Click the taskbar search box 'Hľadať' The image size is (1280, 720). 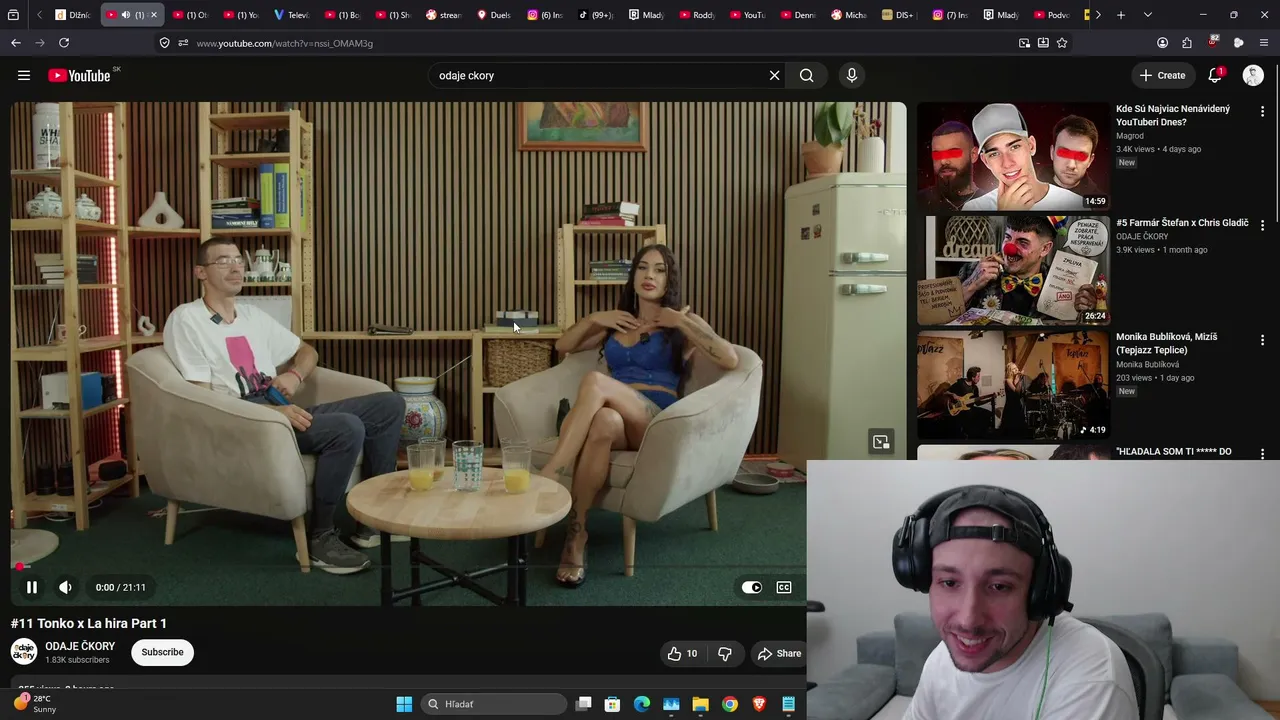pos(493,704)
